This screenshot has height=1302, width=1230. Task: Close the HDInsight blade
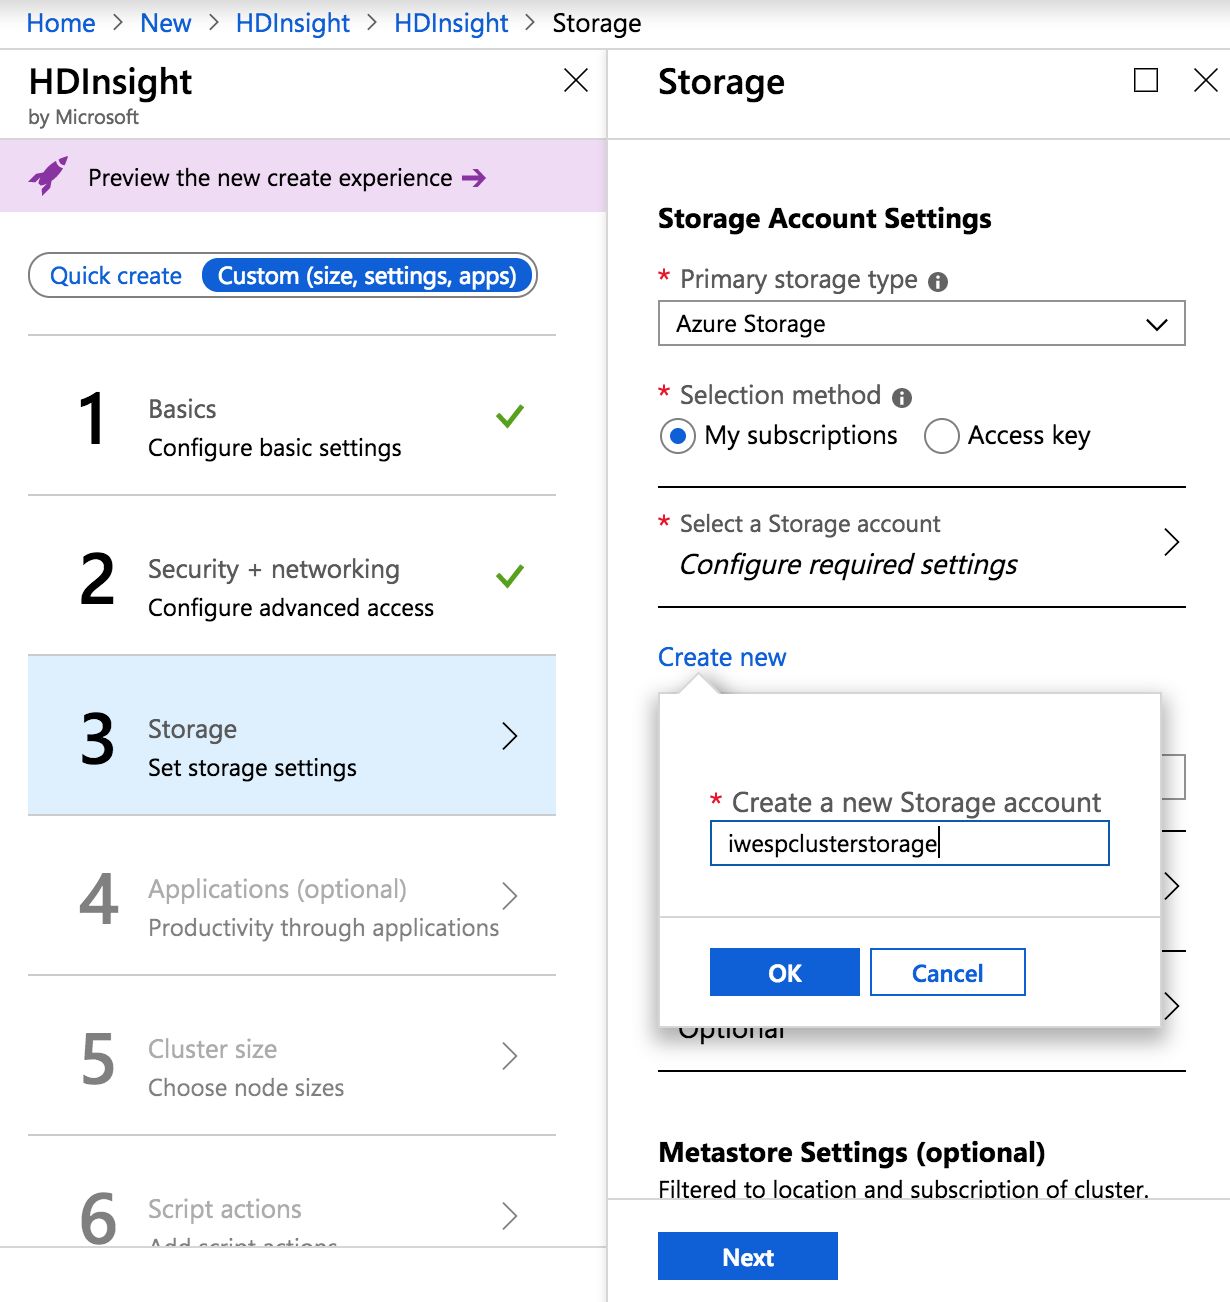pyautogui.click(x=576, y=80)
